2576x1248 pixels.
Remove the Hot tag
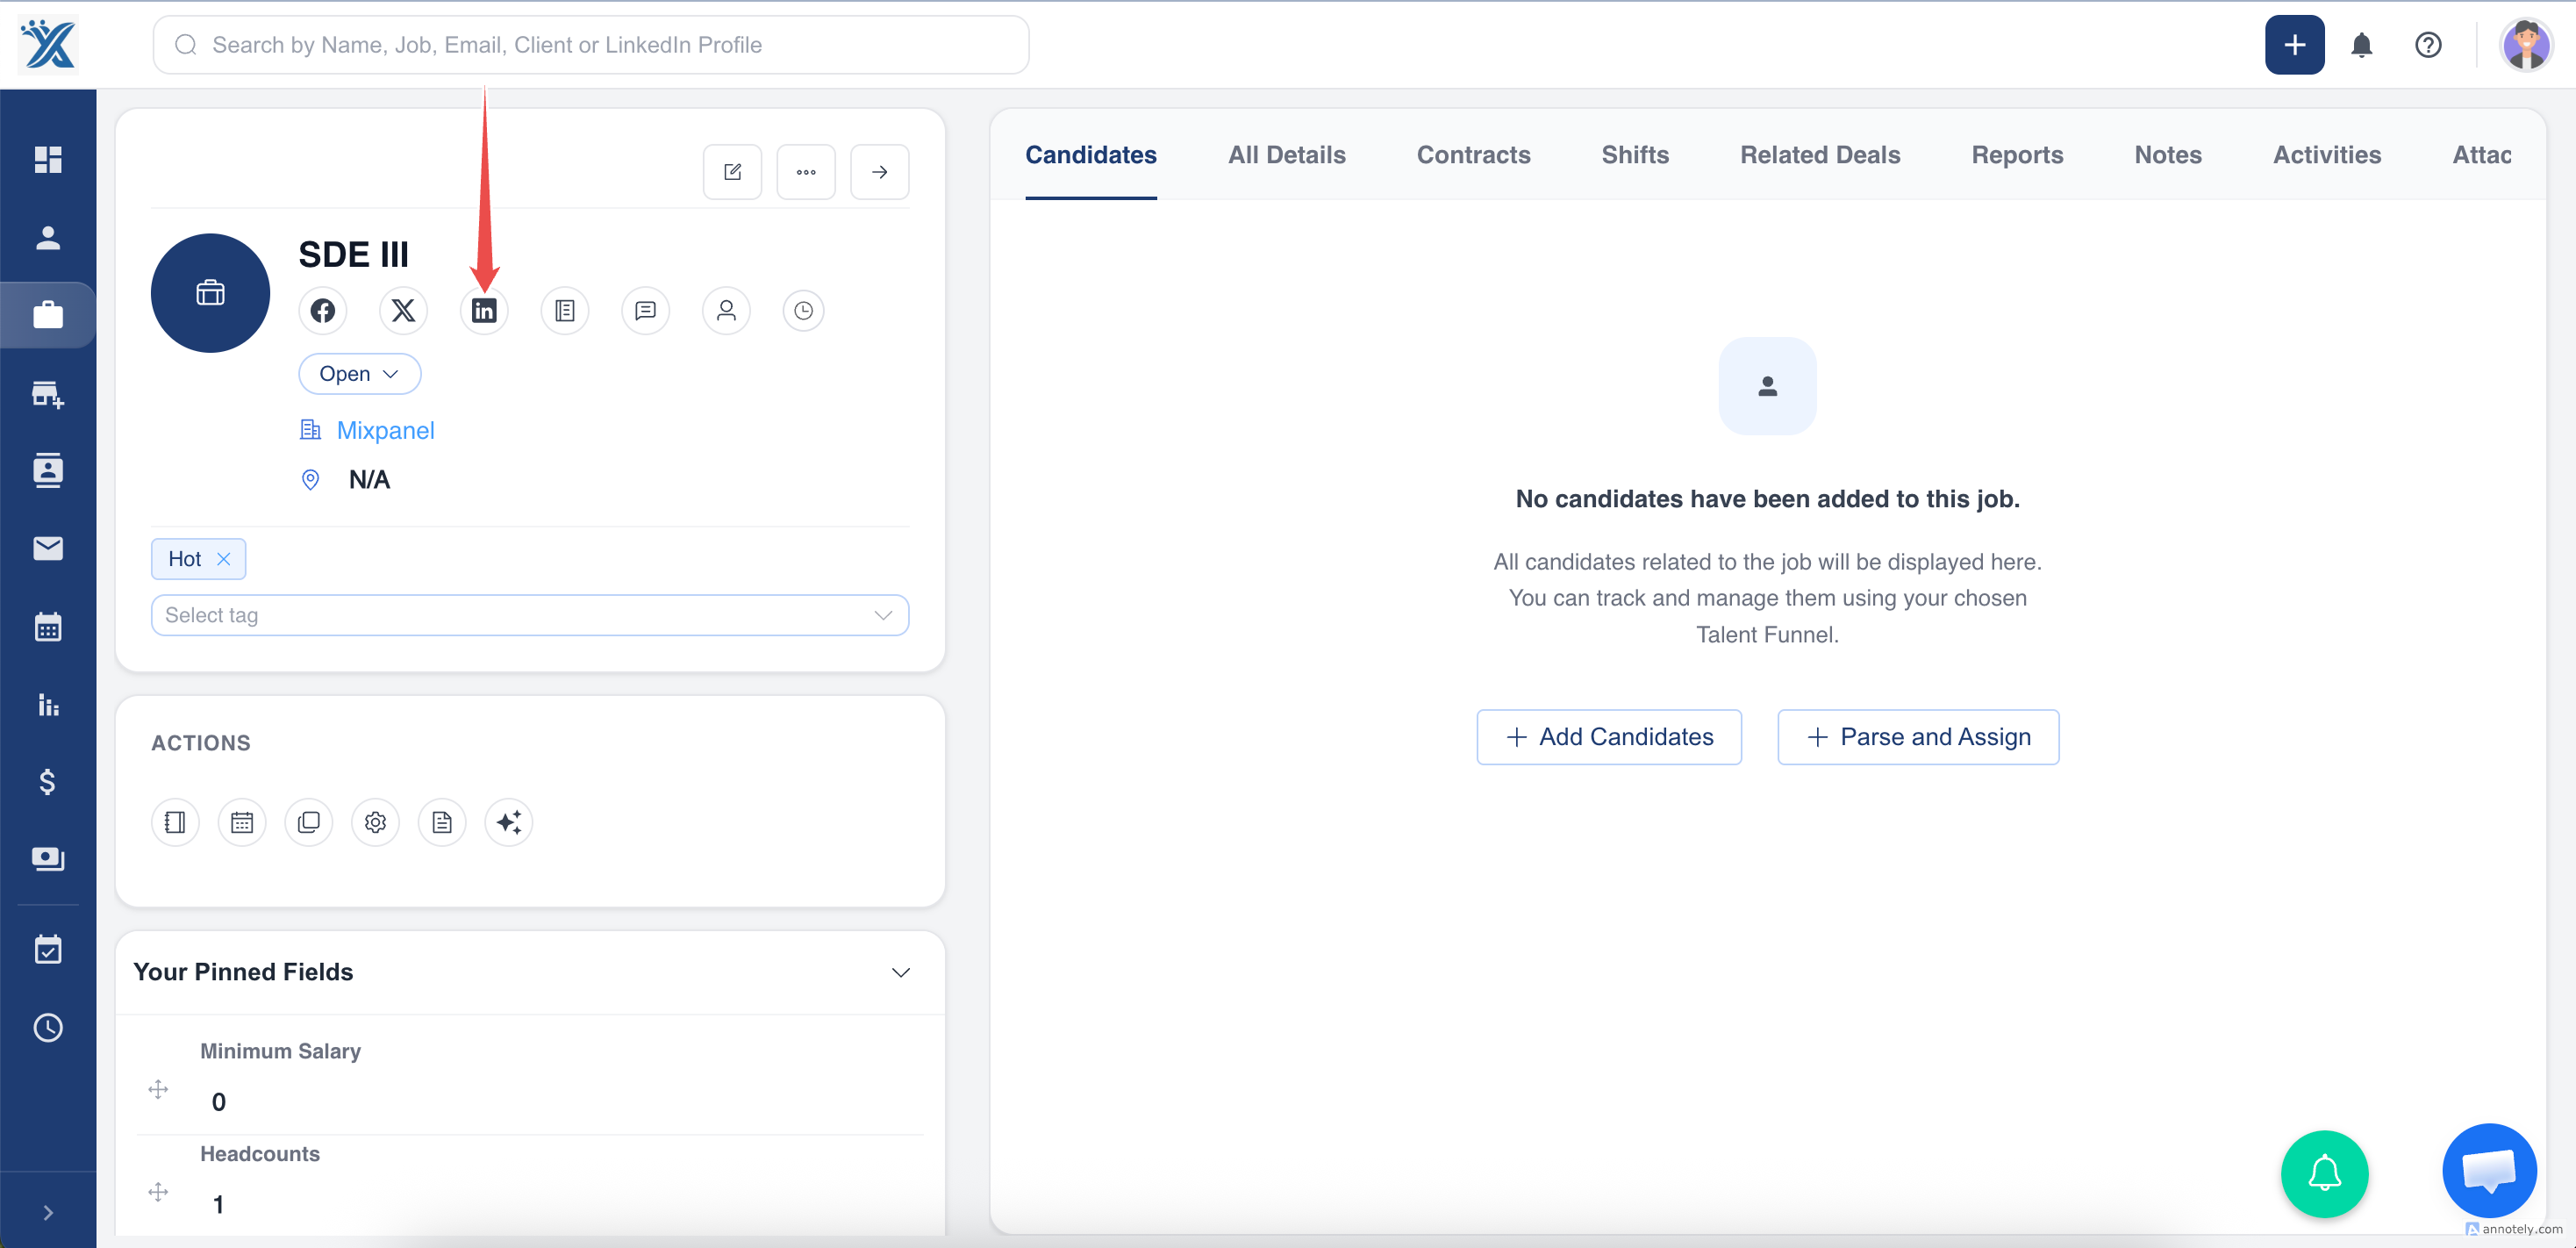[x=224, y=559]
